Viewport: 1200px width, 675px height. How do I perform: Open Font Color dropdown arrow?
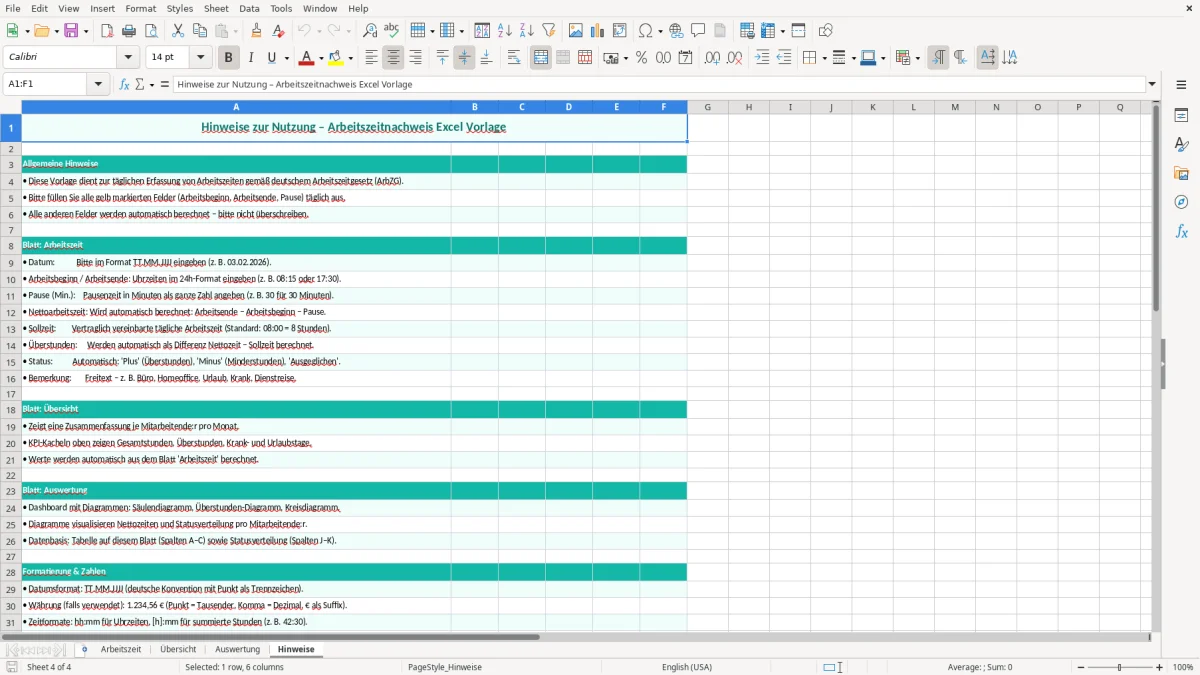pyautogui.click(x=320, y=58)
